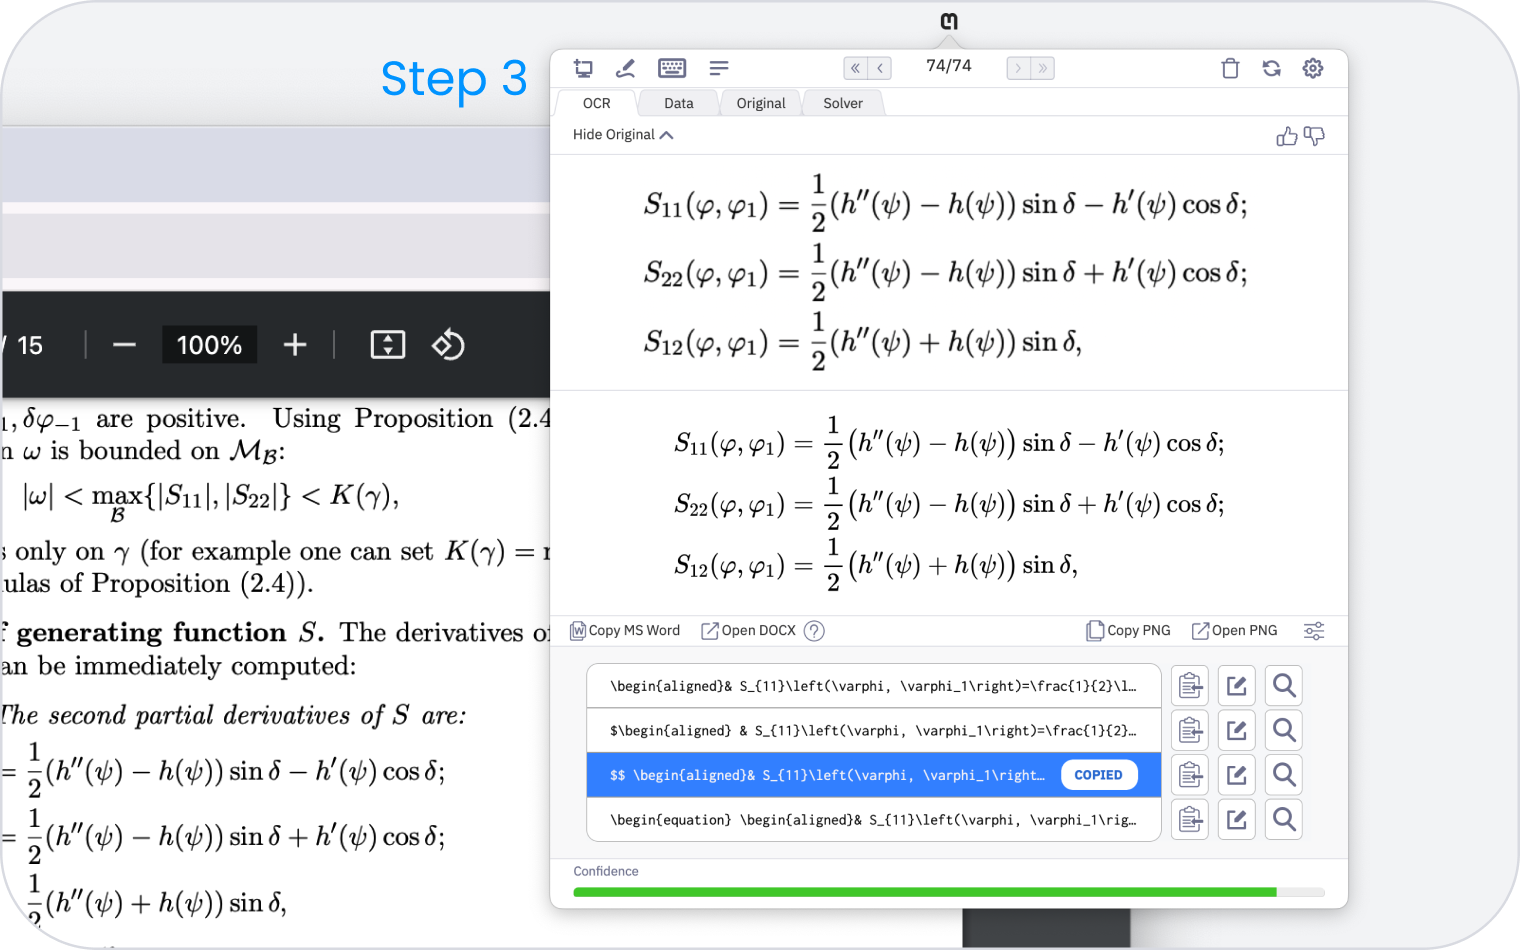
Task: Re-process the snip using the refresh icon
Action: coord(1272,68)
